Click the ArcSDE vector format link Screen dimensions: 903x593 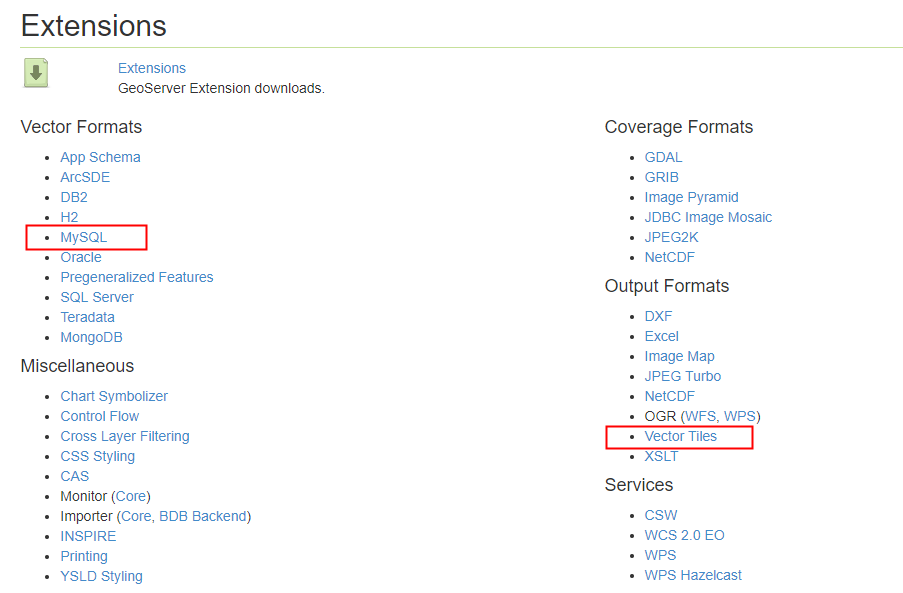click(x=85, y=177)
